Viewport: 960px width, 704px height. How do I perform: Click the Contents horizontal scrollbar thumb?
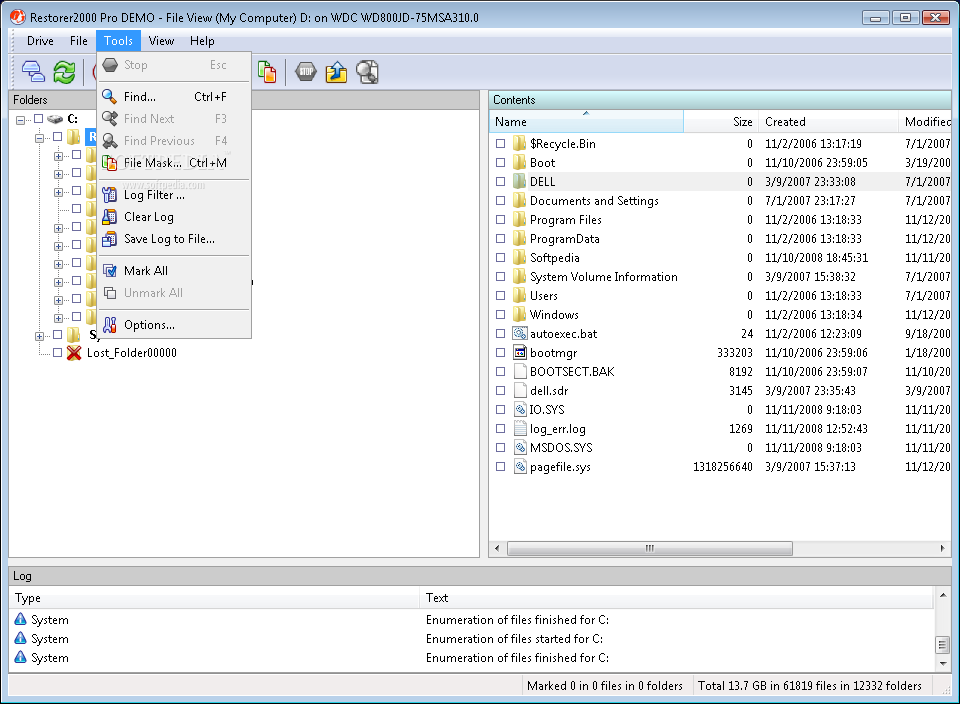pos(650,548)
